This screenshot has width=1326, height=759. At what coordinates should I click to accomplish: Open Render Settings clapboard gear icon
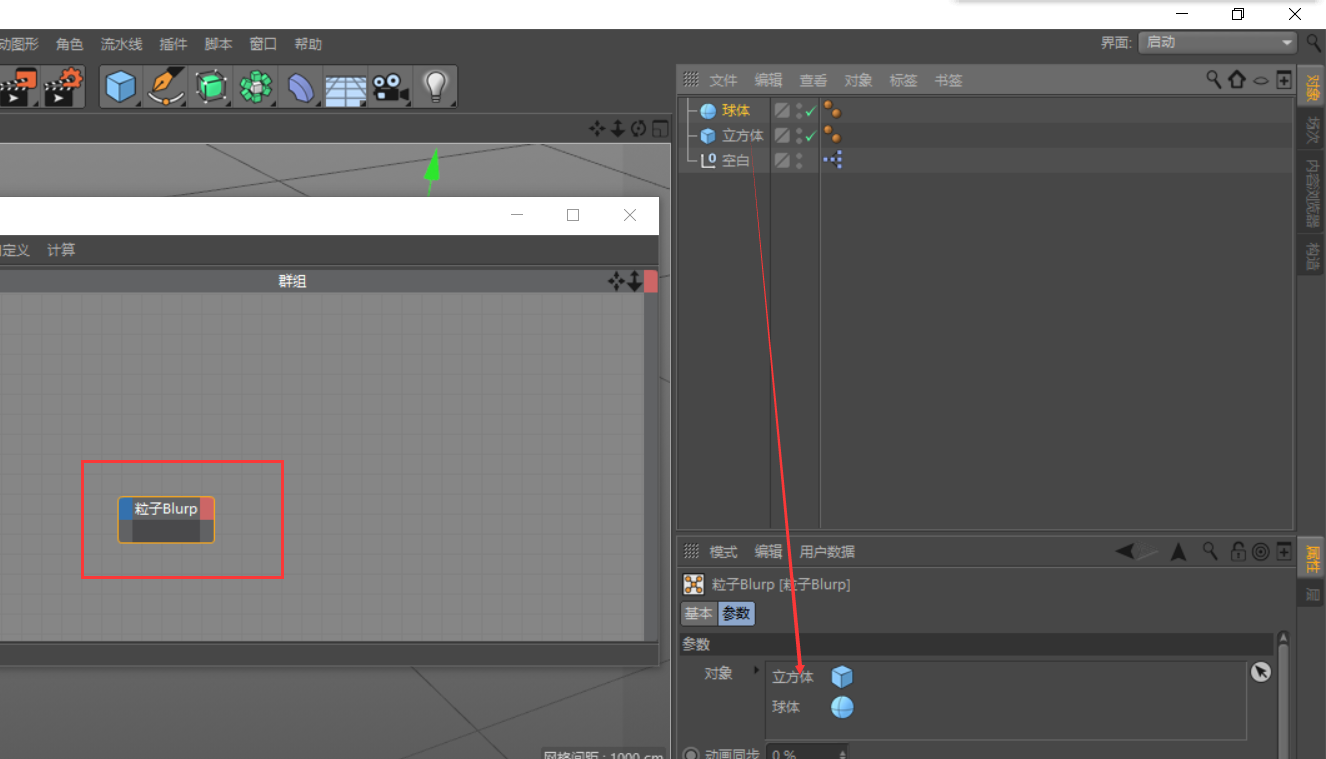pyautogui.click(x=63, y=87)
